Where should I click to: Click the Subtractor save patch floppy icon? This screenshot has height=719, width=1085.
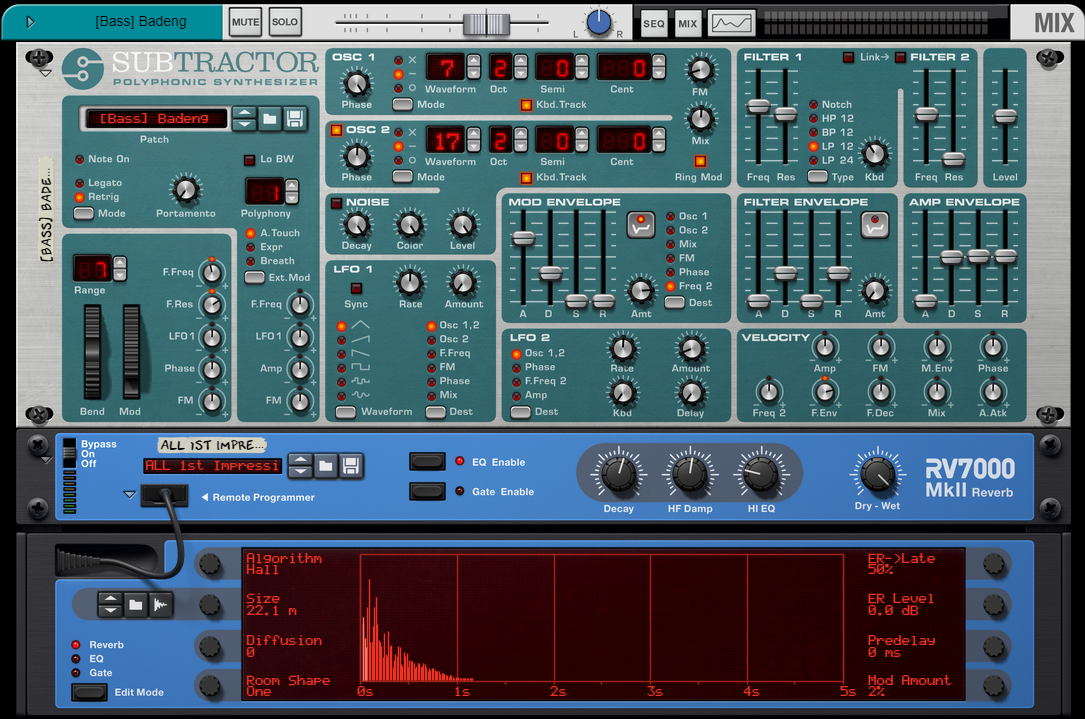click(x=295, y=119)
